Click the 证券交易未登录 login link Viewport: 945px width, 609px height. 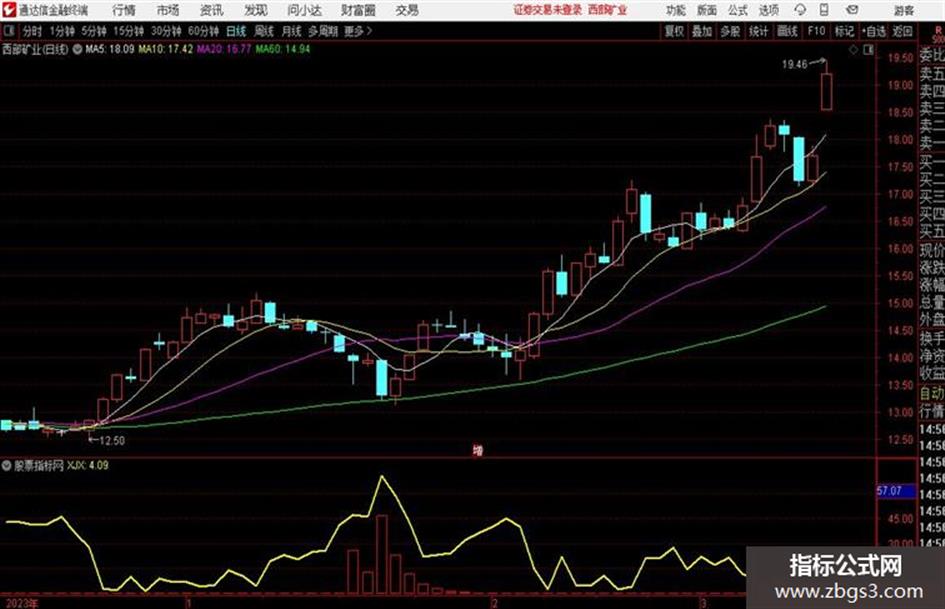pos(548,10)
